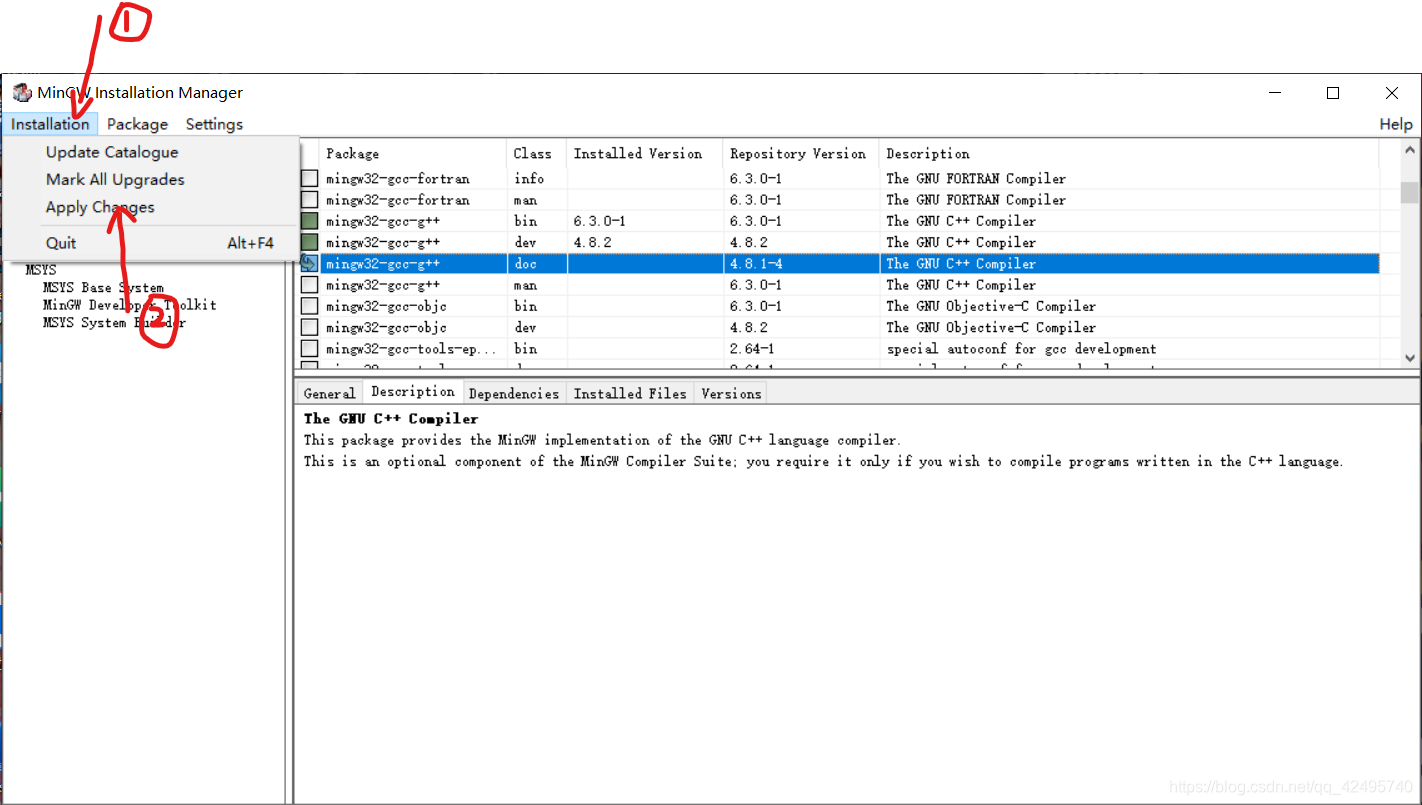
Task: Toggle installed checkbox for mingw32-gcc-g++ bin
Action: (310, 221)
